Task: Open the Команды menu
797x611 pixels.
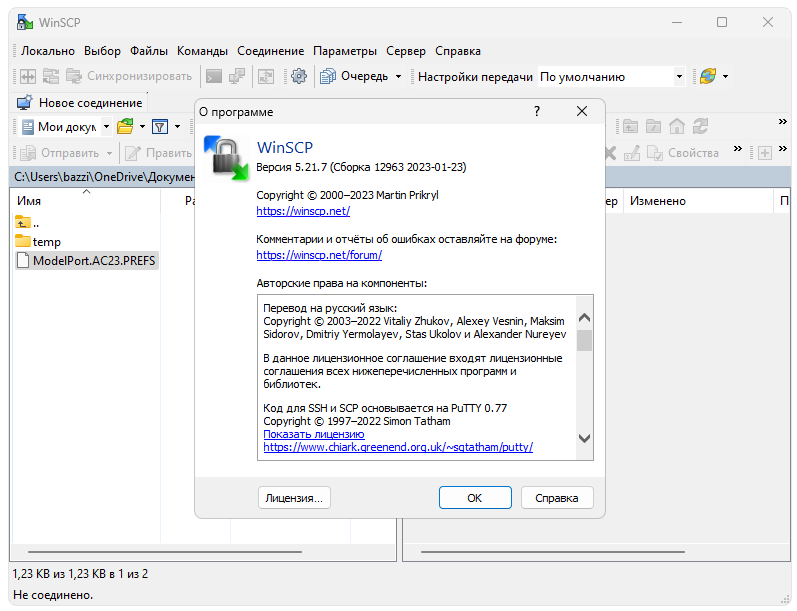Action: tap(202, 51)
